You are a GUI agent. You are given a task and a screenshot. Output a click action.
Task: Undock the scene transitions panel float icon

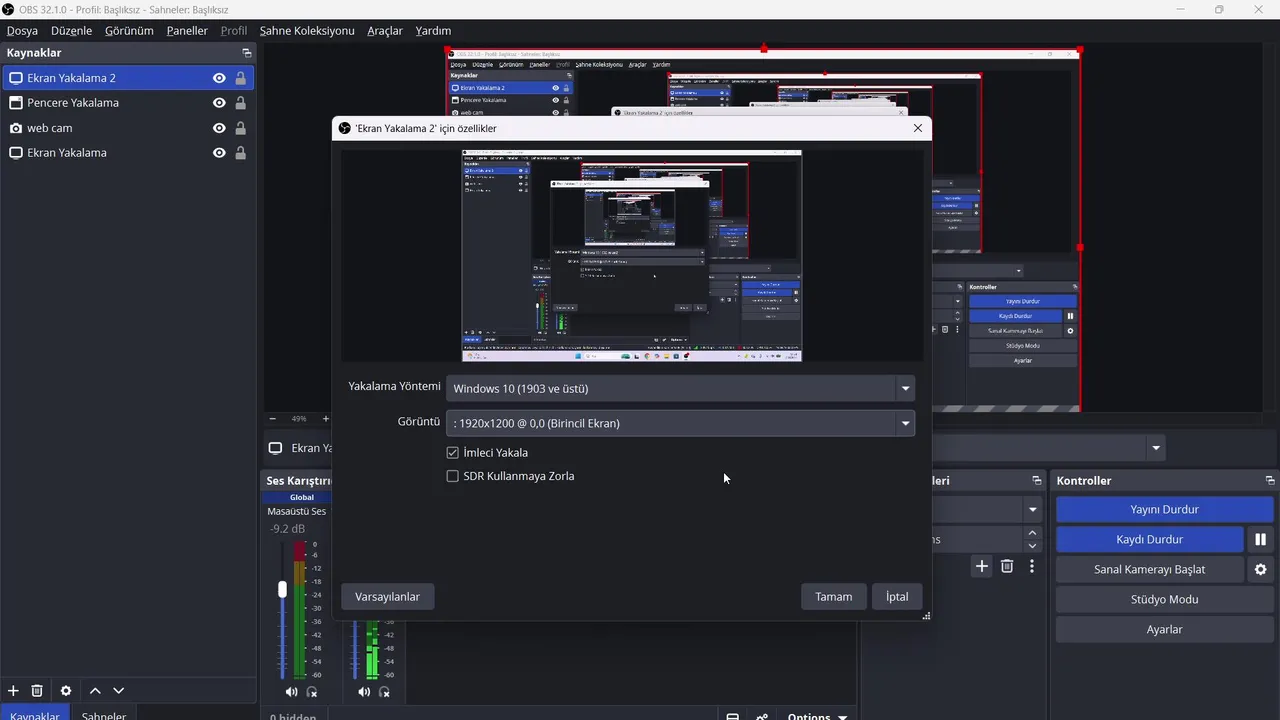(x=1037, y=481)
